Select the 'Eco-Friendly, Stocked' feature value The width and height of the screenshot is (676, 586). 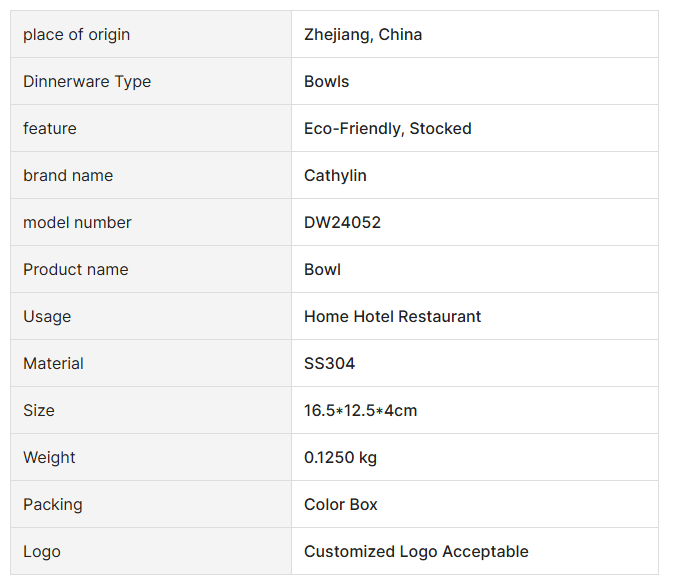388,129
